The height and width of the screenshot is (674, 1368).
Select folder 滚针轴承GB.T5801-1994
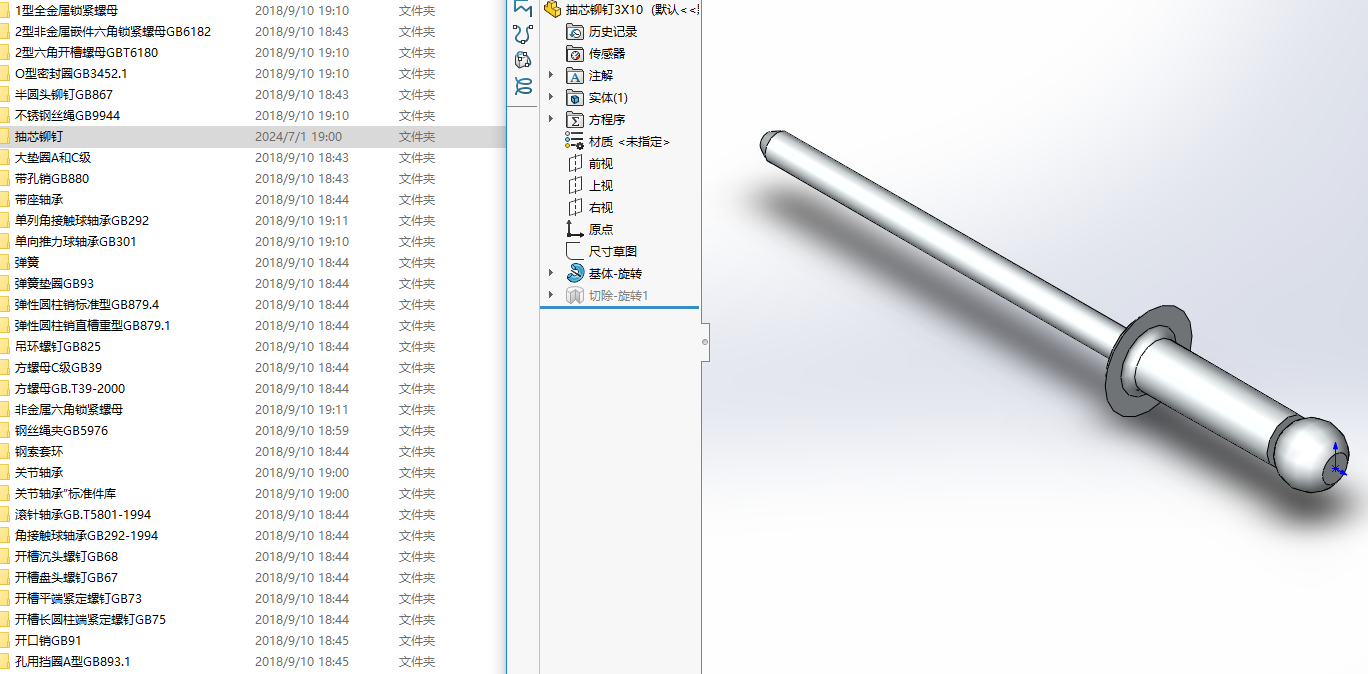point(83,515)
